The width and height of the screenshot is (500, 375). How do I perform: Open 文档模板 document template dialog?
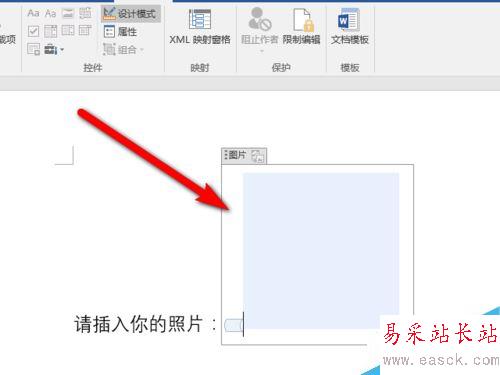click(x=350, y=27)
